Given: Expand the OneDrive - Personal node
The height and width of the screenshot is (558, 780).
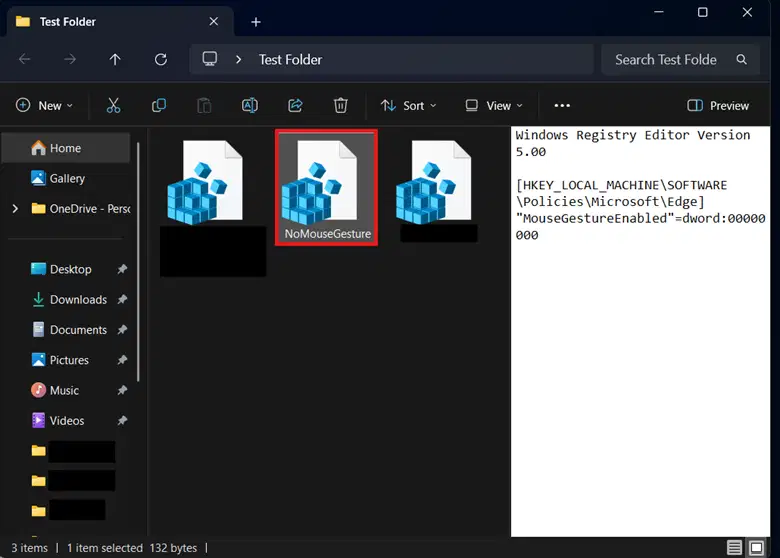Looking at the screenshot, I should 15,208.
